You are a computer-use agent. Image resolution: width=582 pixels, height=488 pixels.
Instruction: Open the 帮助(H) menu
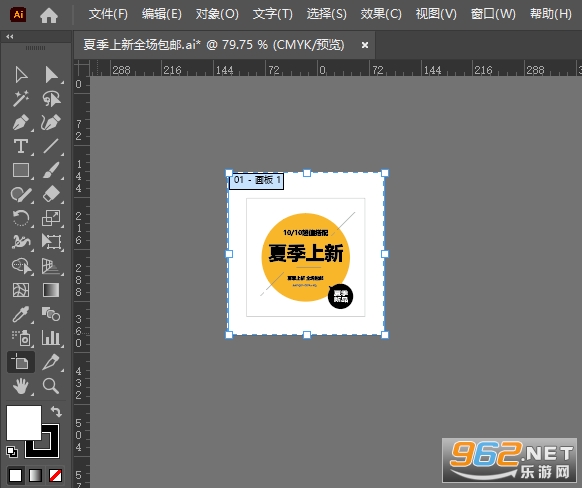tap(551, 14)
